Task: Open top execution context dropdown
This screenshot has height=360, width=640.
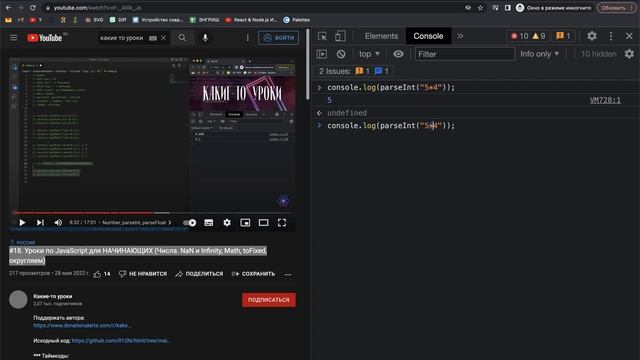Action: 369,54
